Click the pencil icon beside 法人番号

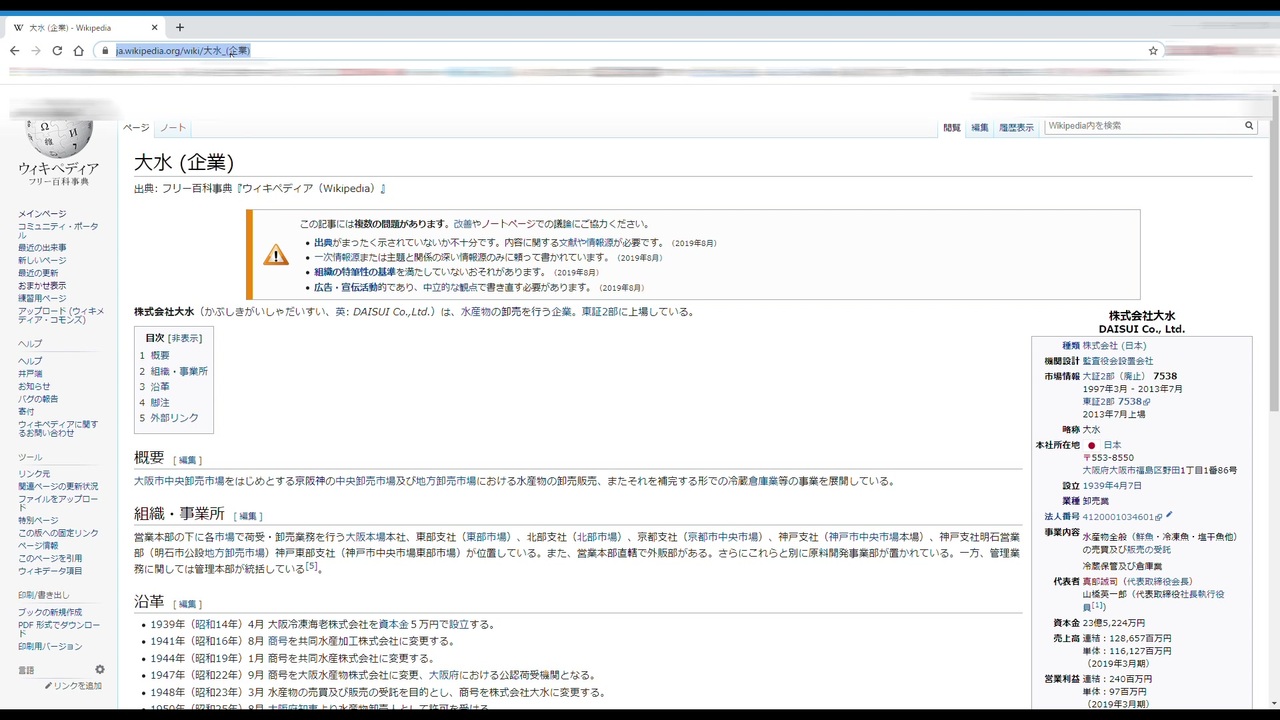click(1169, 516)
